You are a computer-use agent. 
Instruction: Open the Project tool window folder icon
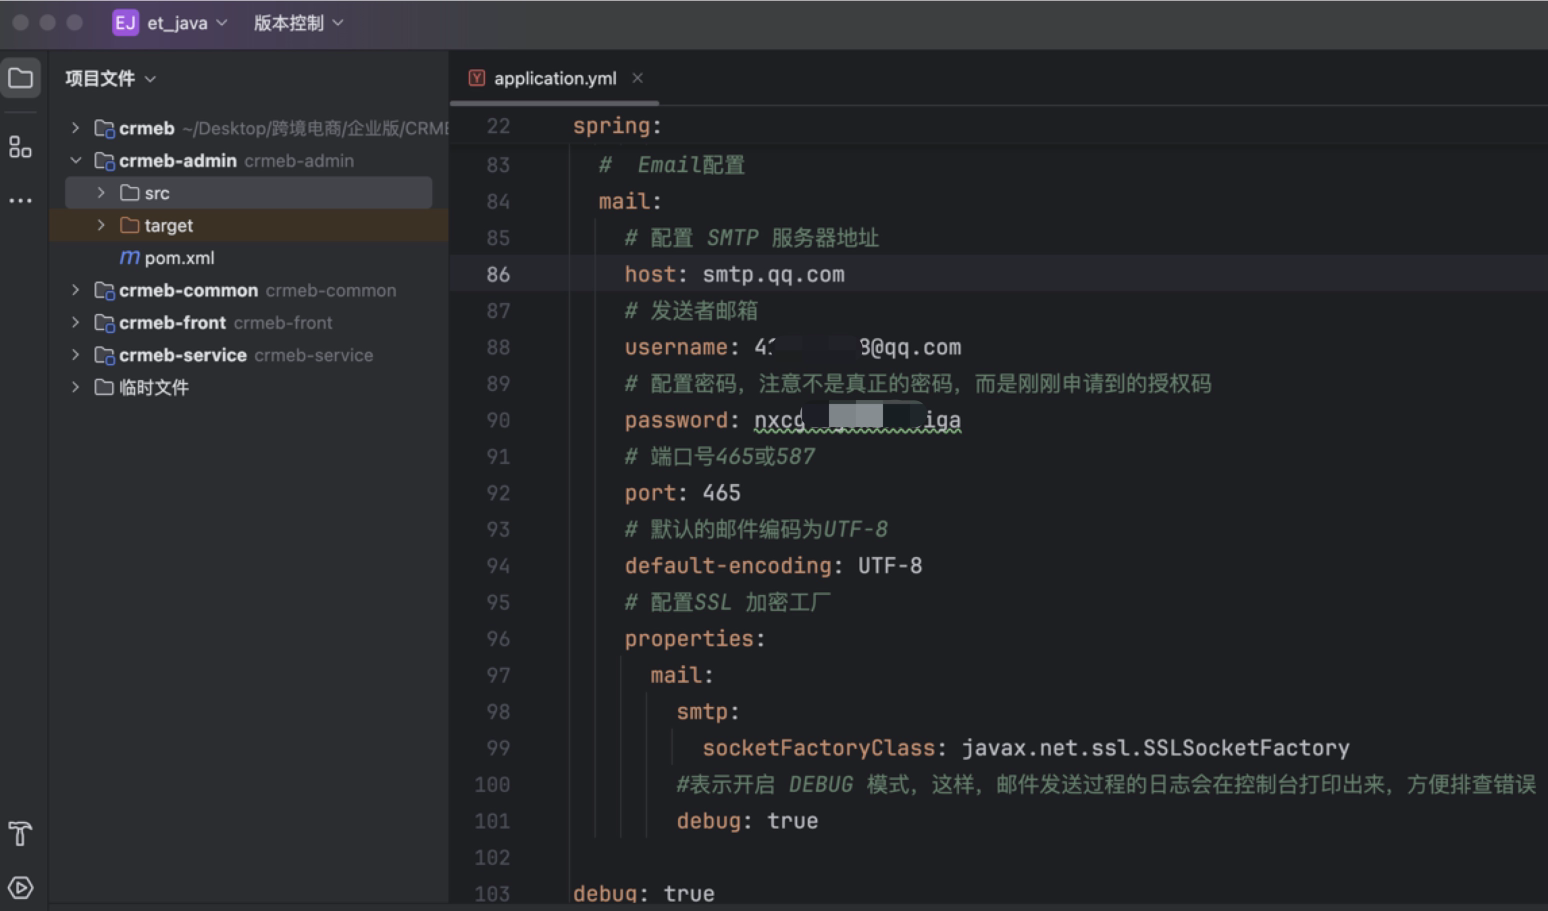click(x=20, y=78)
